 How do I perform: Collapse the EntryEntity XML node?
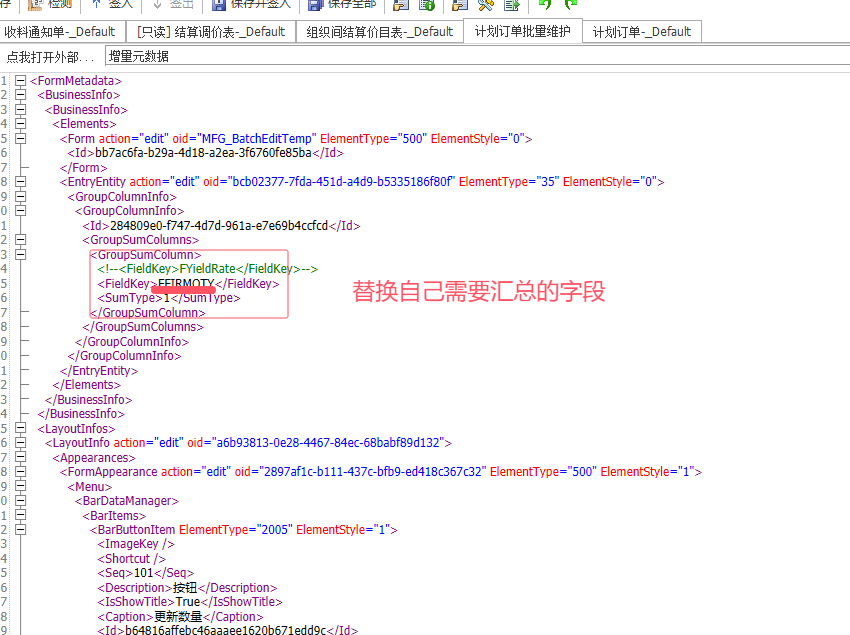click(20, 182)
